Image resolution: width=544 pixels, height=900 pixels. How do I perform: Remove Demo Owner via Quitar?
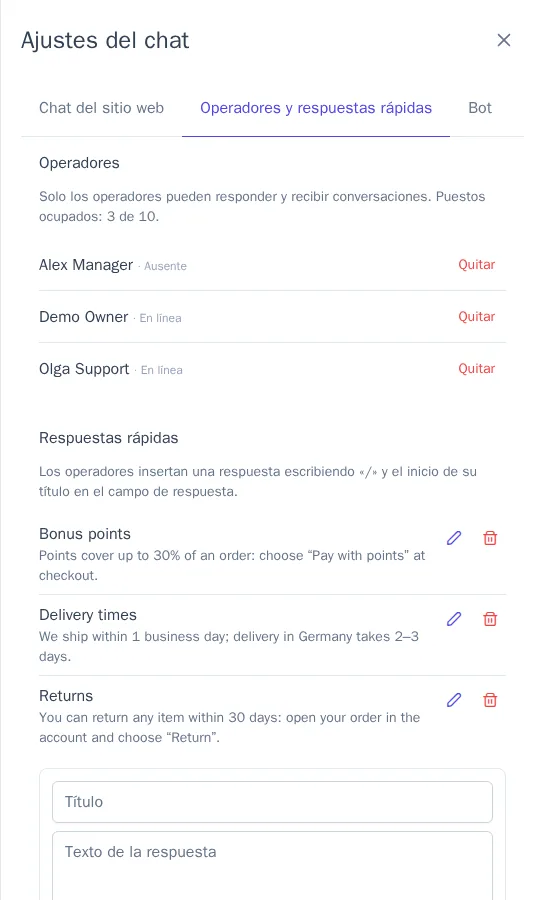tap(476, 316)
